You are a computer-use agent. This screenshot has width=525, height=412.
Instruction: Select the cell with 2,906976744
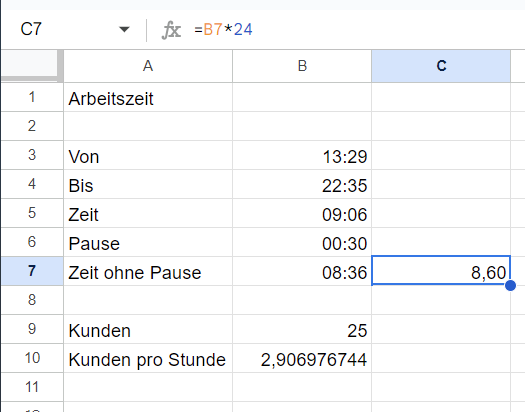[x=302, y=358]
